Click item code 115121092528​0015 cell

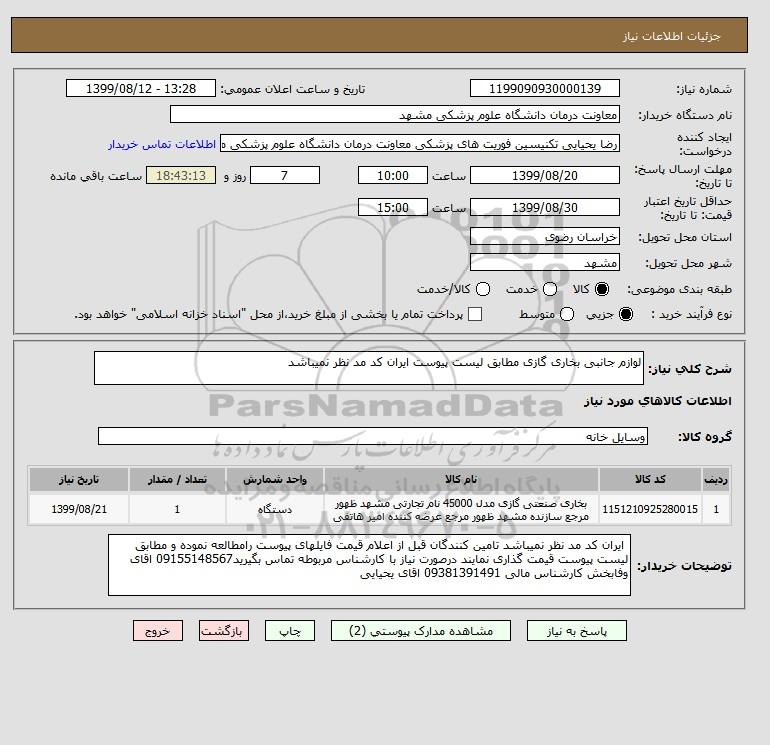point(650,509)
